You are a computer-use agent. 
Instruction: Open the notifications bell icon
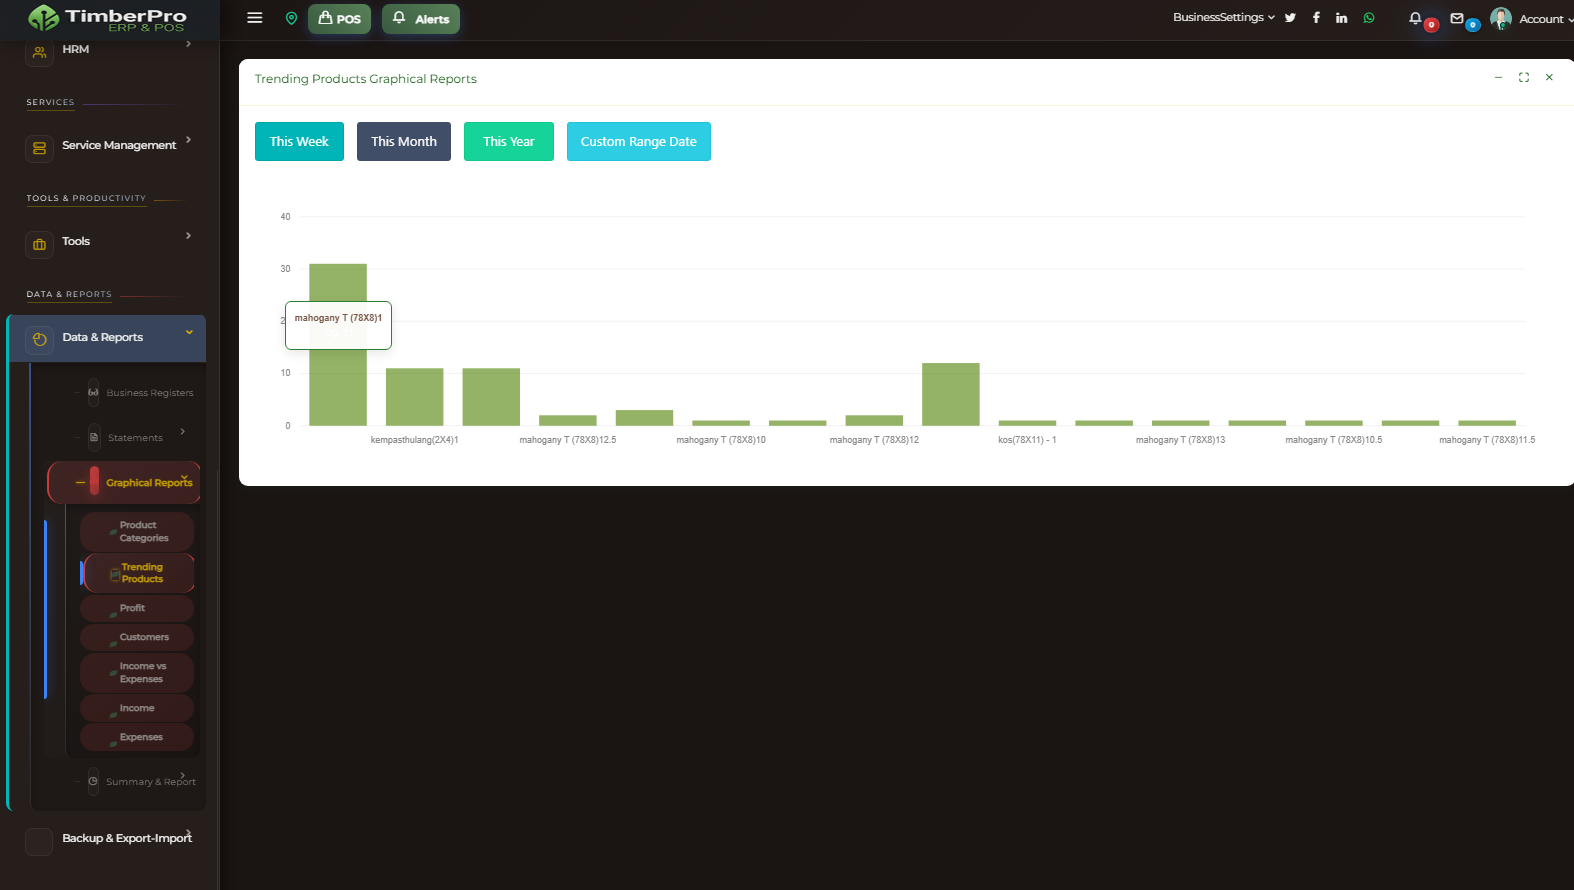[x=1415, y=18]
